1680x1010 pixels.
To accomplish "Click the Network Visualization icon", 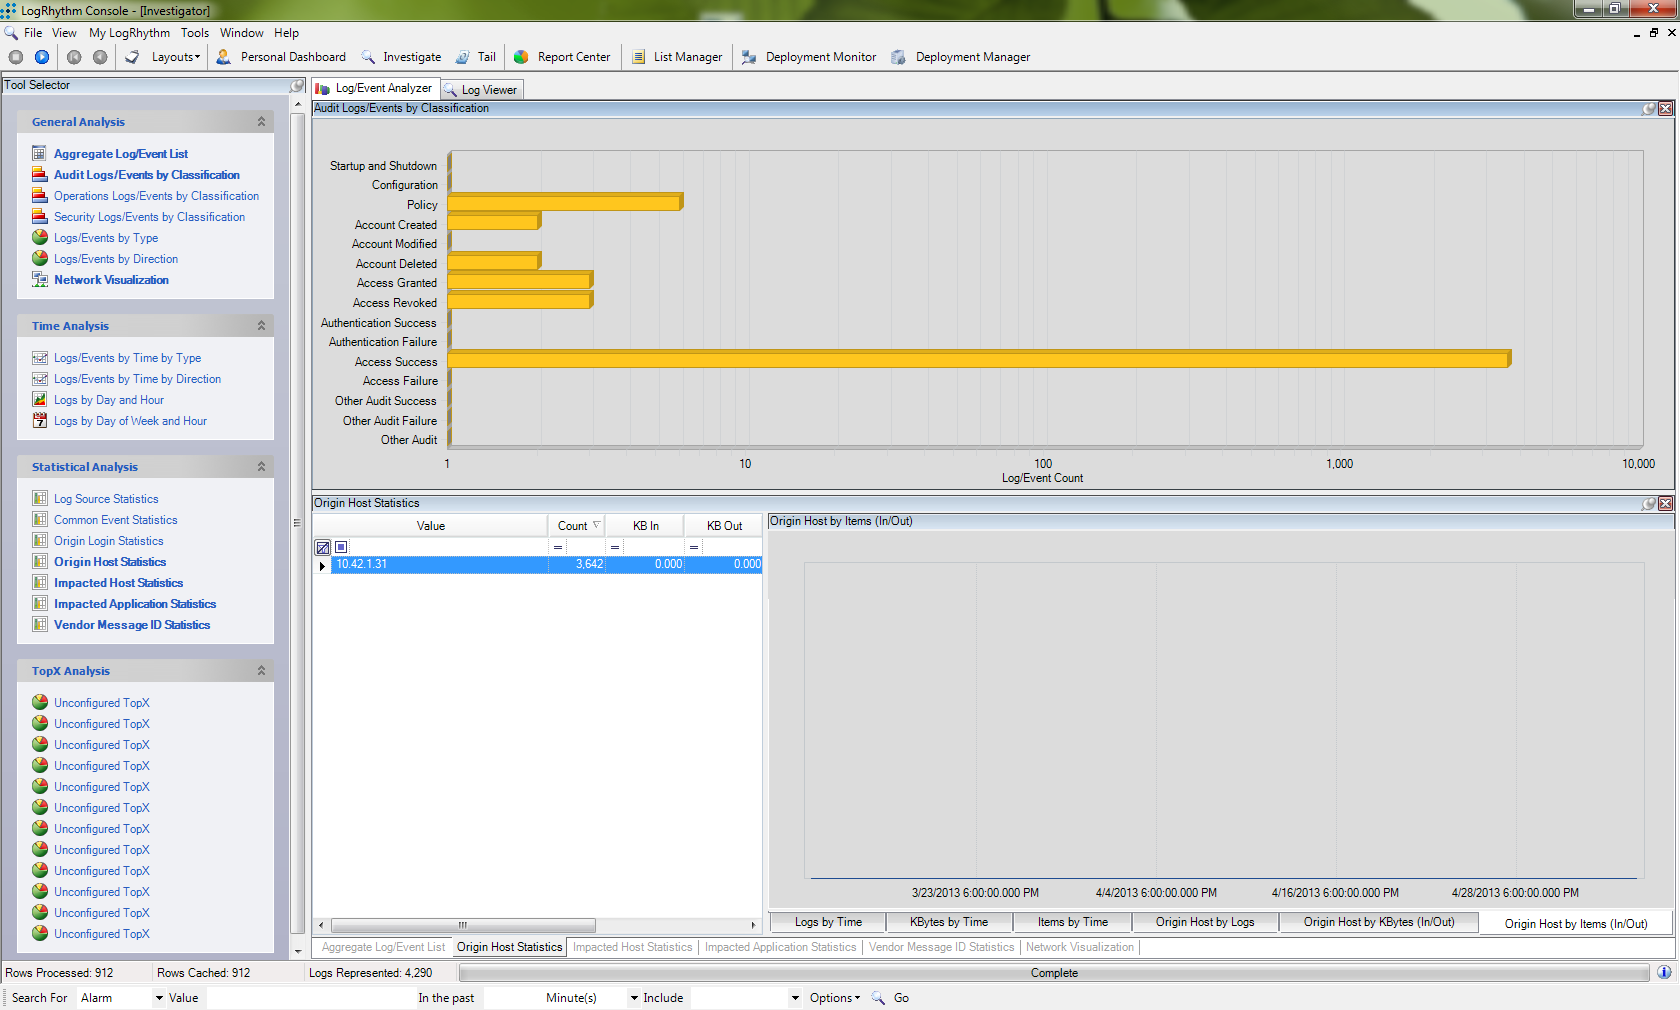I will pos(40,280).
